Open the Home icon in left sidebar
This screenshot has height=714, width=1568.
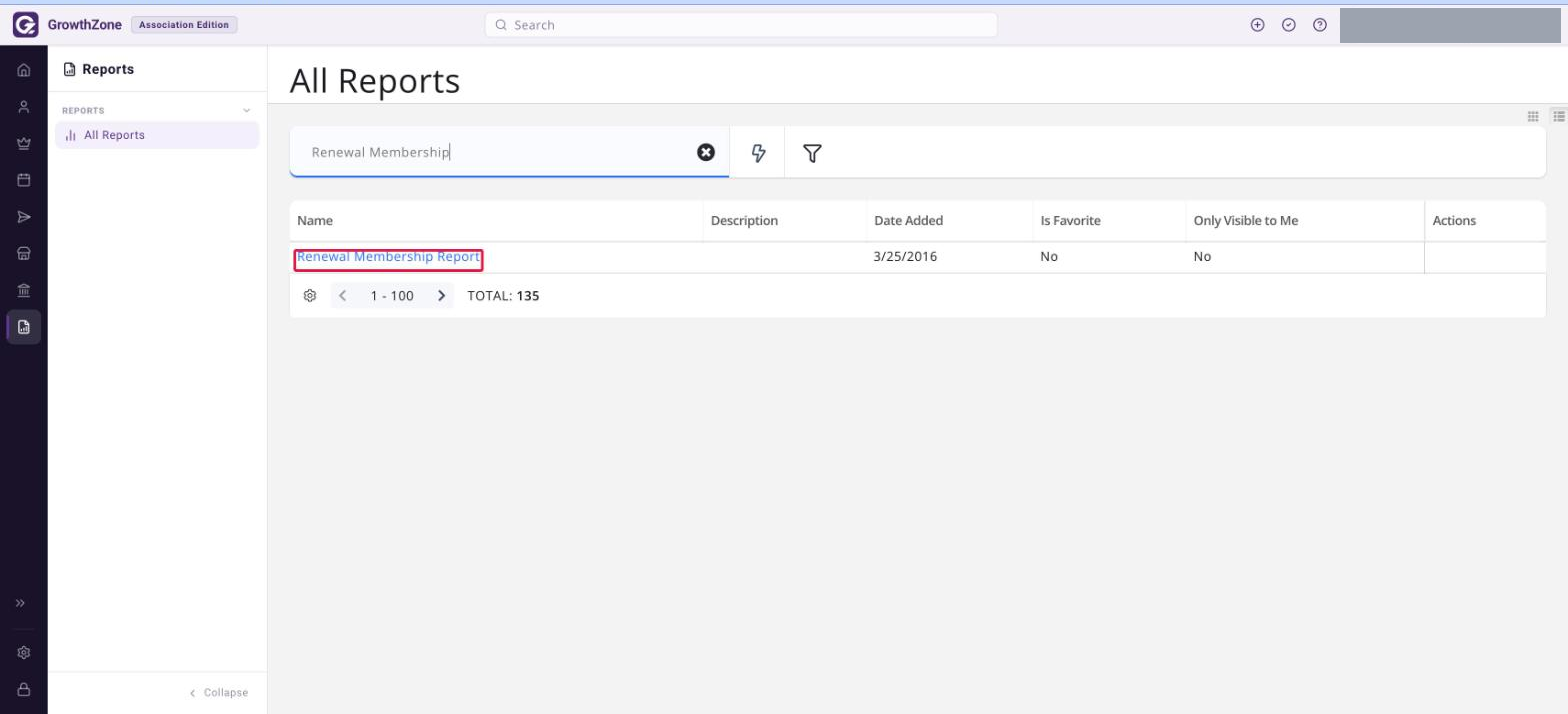point(24,70)
